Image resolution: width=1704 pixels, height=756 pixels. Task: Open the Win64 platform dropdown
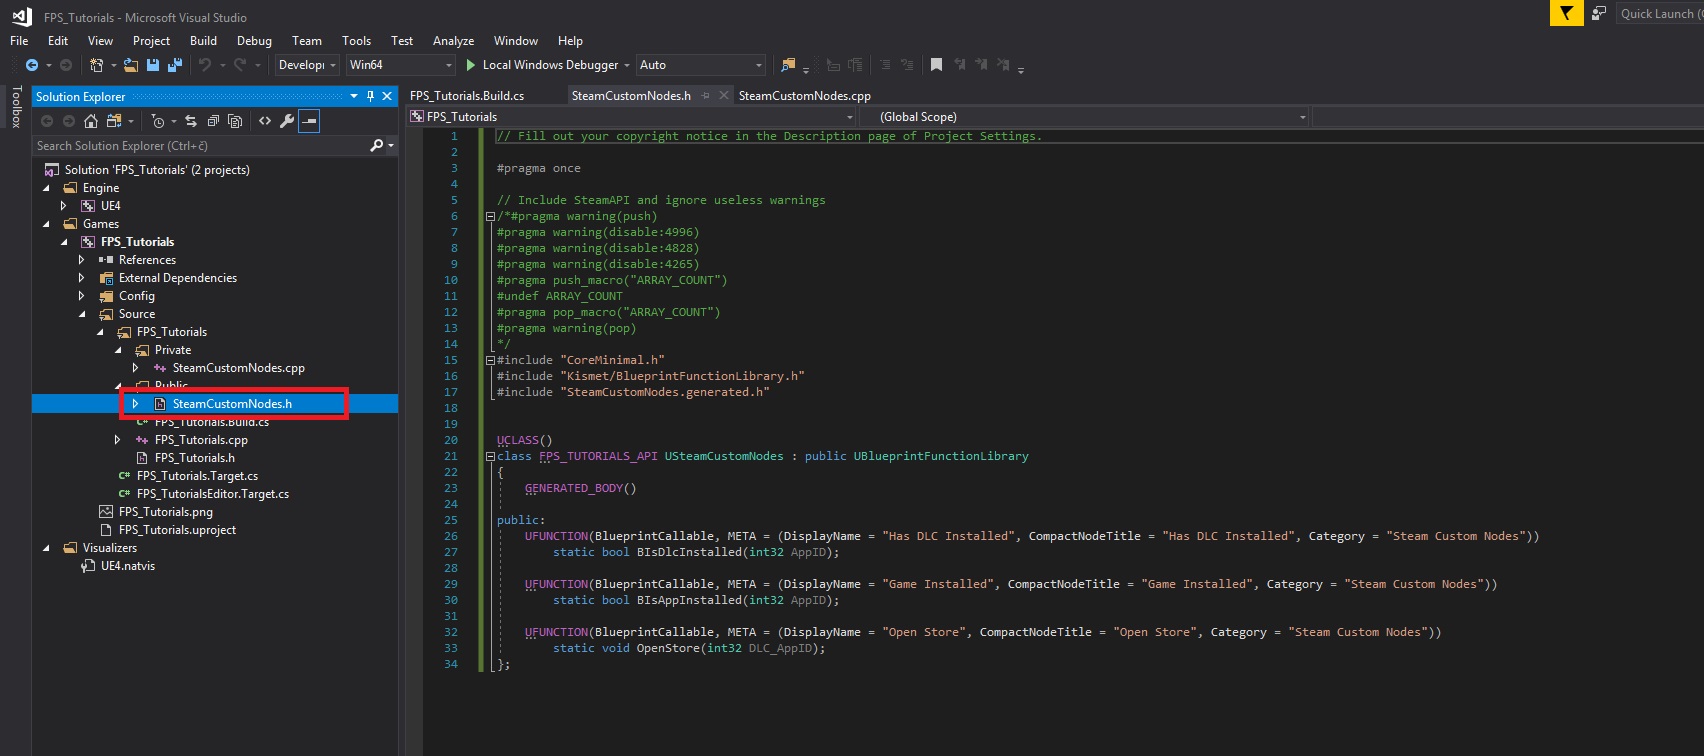click(400, 65)
